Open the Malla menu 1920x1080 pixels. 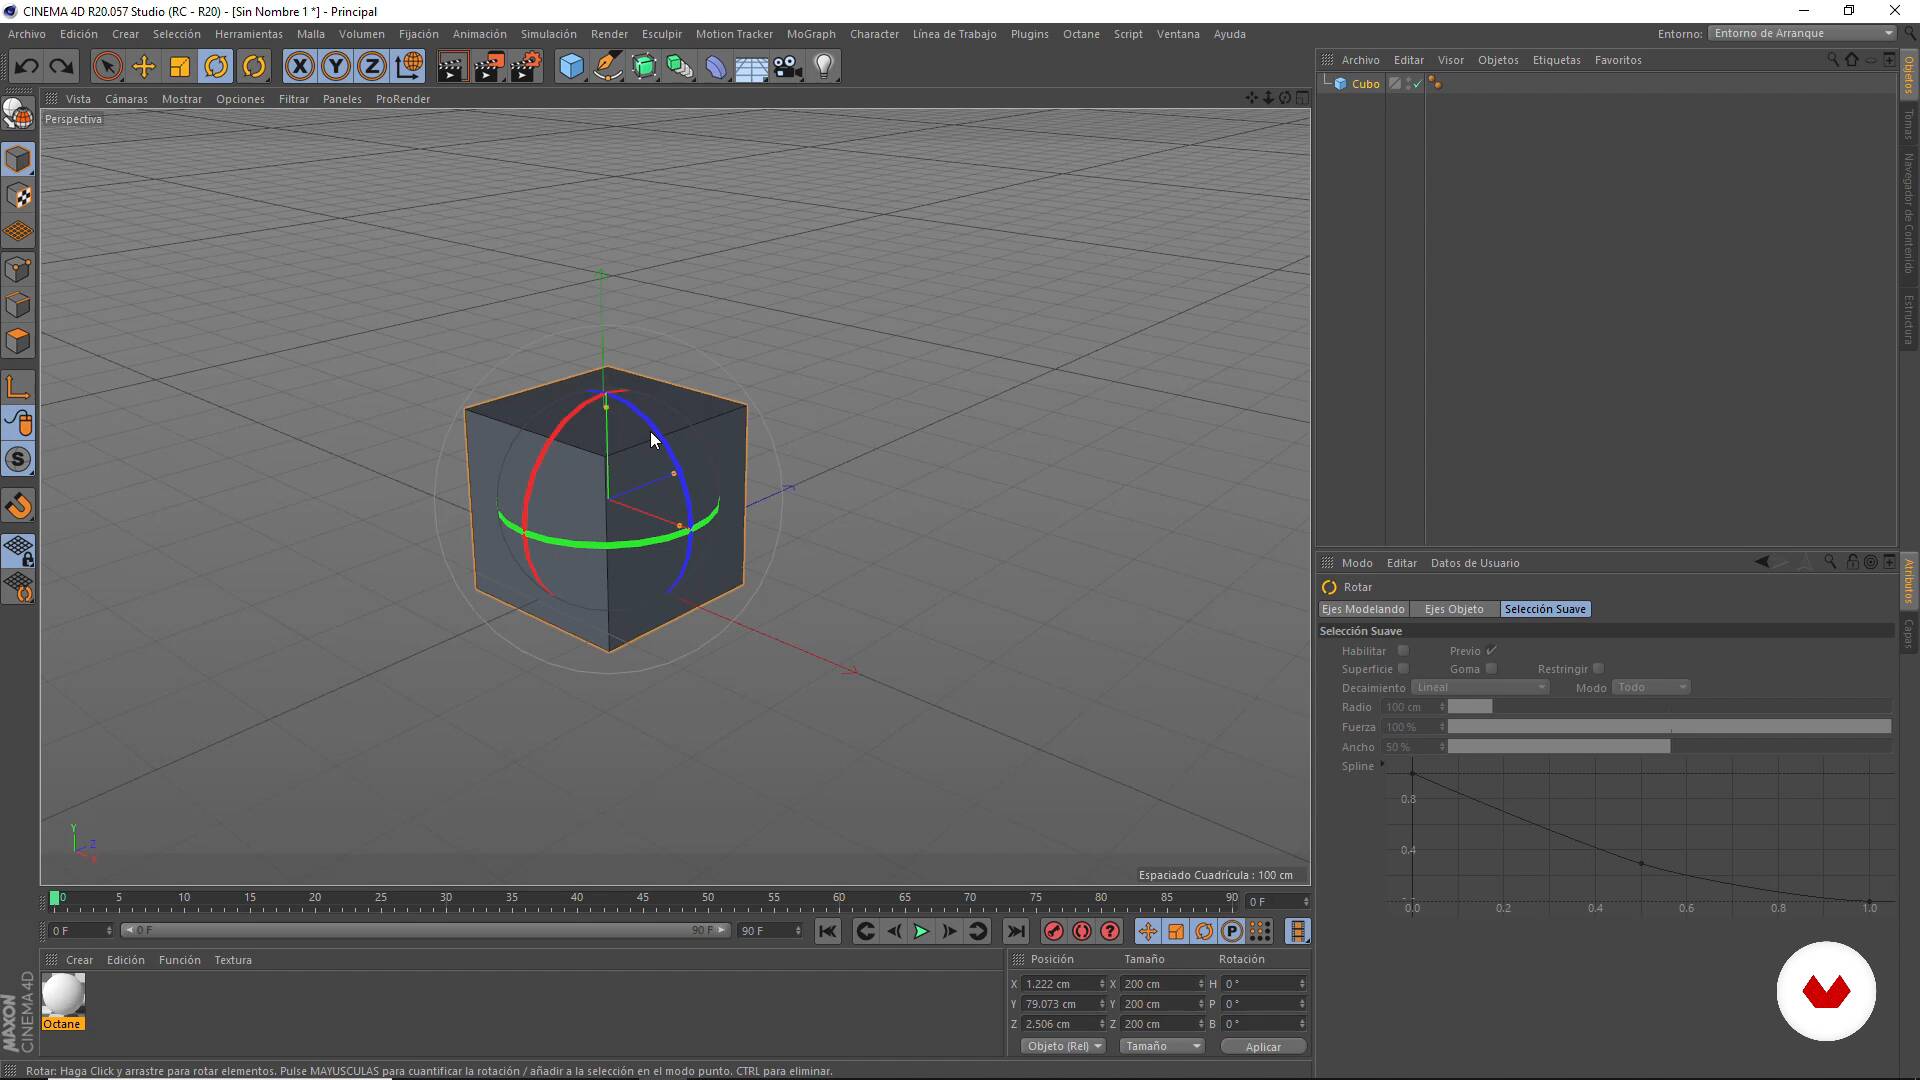point(310,34)
